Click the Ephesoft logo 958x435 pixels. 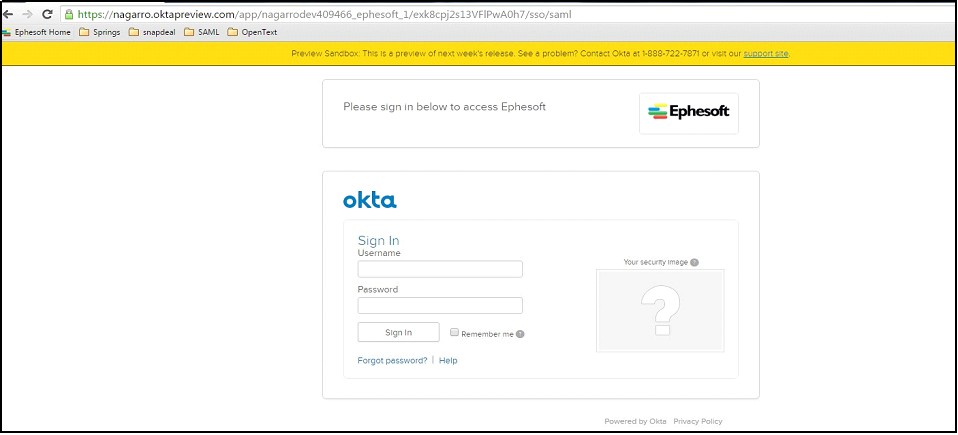[689, 113]
